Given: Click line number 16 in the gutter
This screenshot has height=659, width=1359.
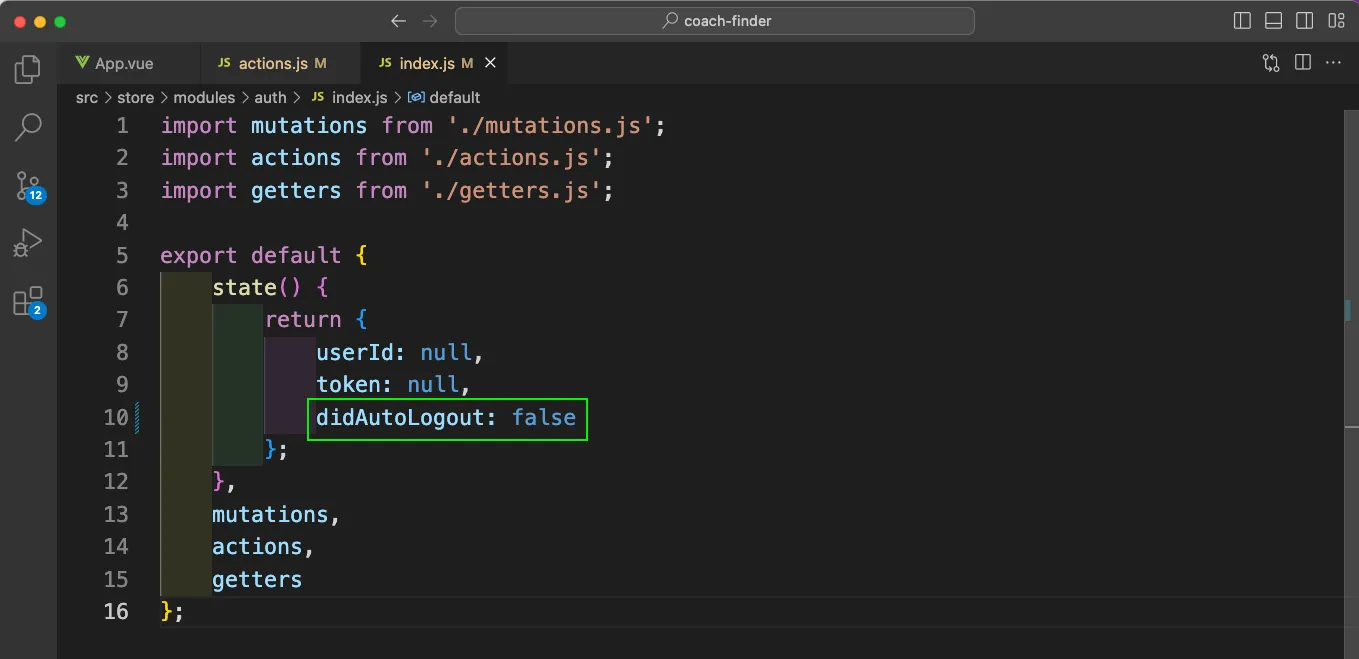Looking at the screenshot, I should point(116,611).
